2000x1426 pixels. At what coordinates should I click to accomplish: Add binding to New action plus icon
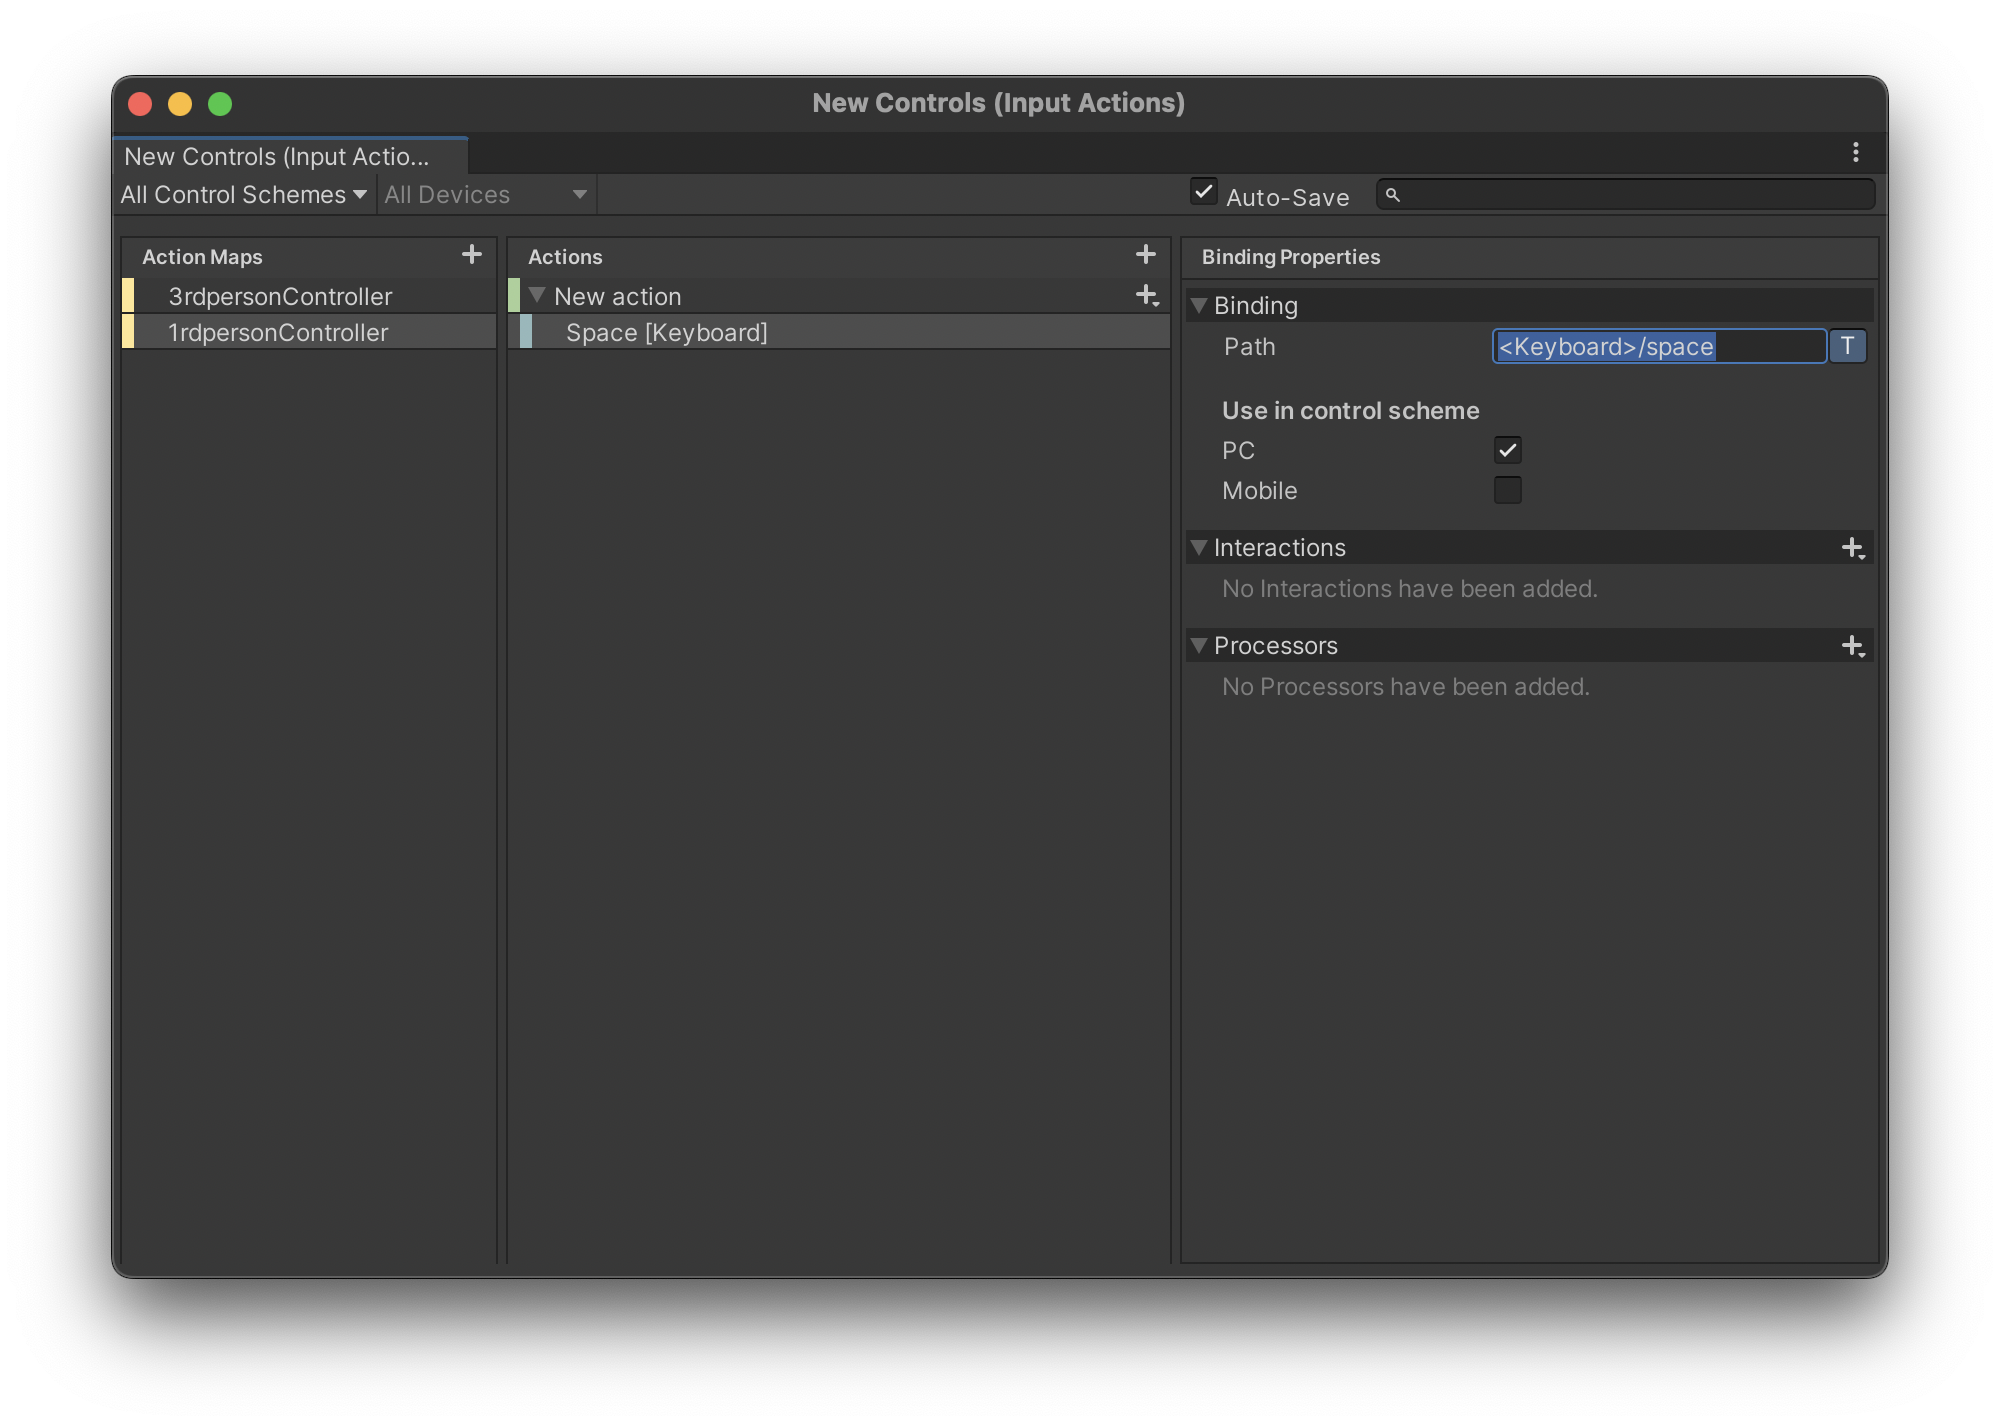tap(1147, 296)
